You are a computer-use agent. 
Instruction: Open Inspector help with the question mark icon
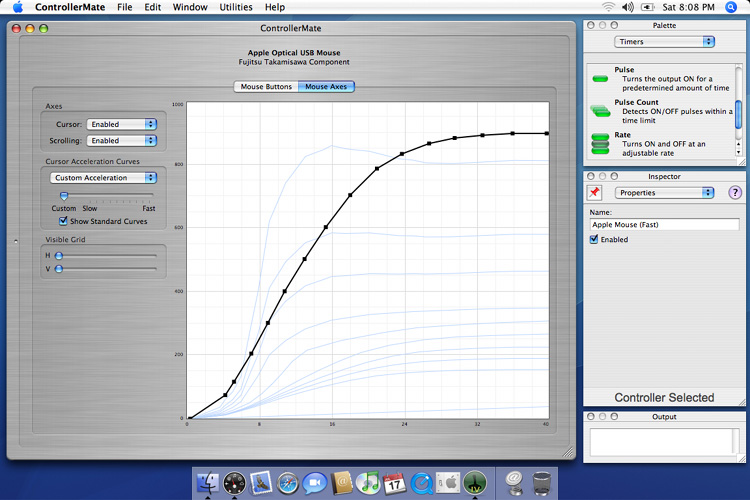pyautogui.click(x=735, y=192)
